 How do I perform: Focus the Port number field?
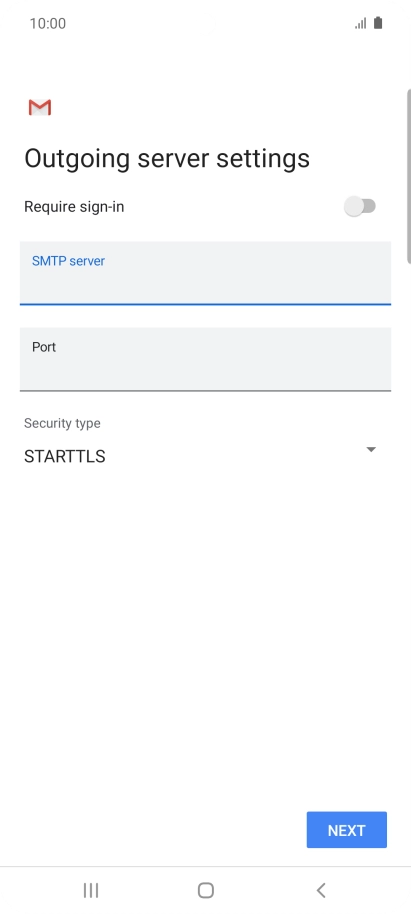pyautogui.click(x=205, y=359)
